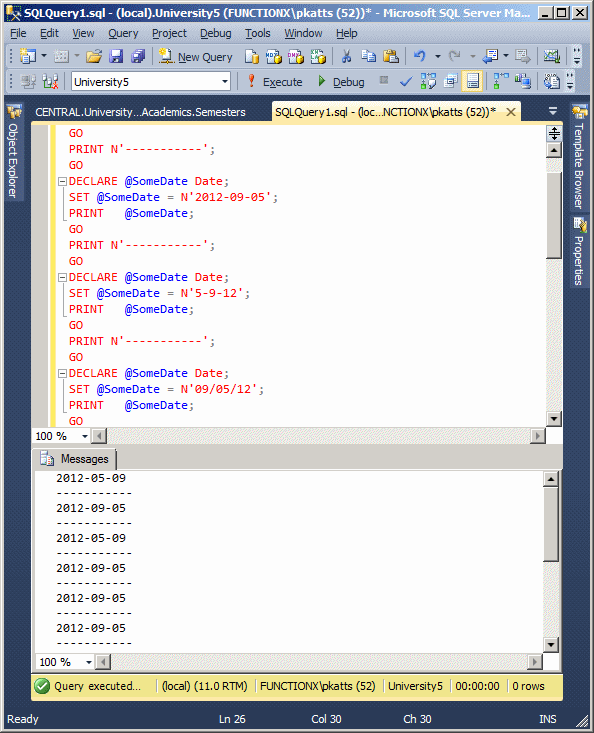
Task: Click the Paste clipboard icon
Action: click(x=391, y=57)
